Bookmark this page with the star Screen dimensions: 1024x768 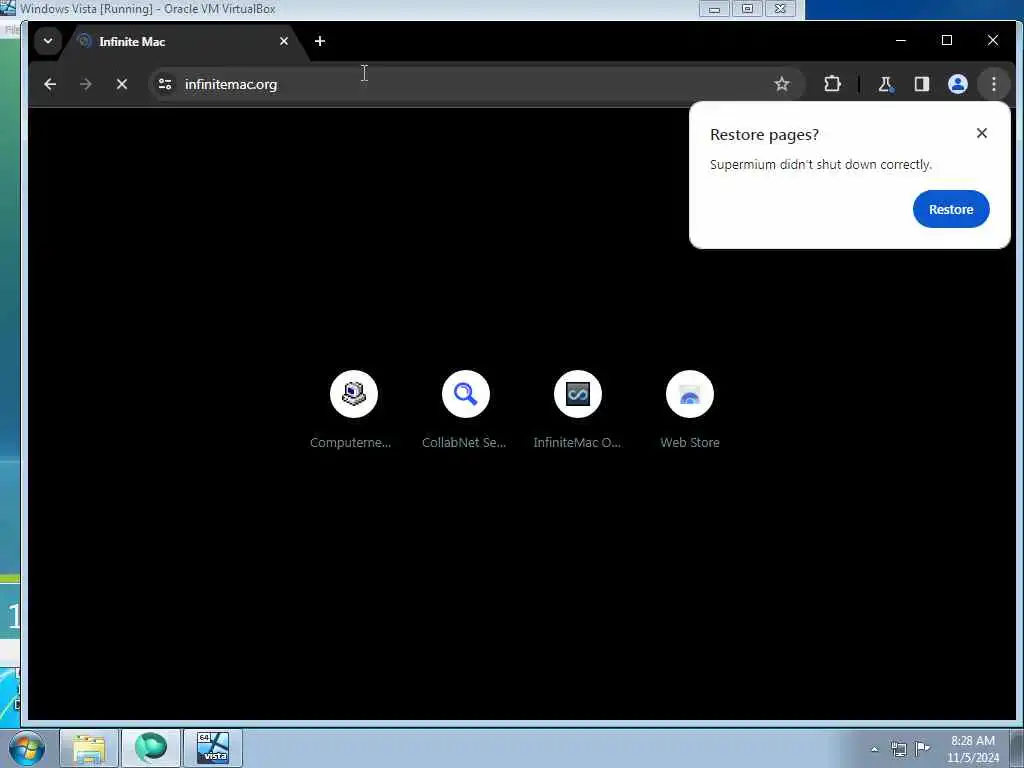782,84
